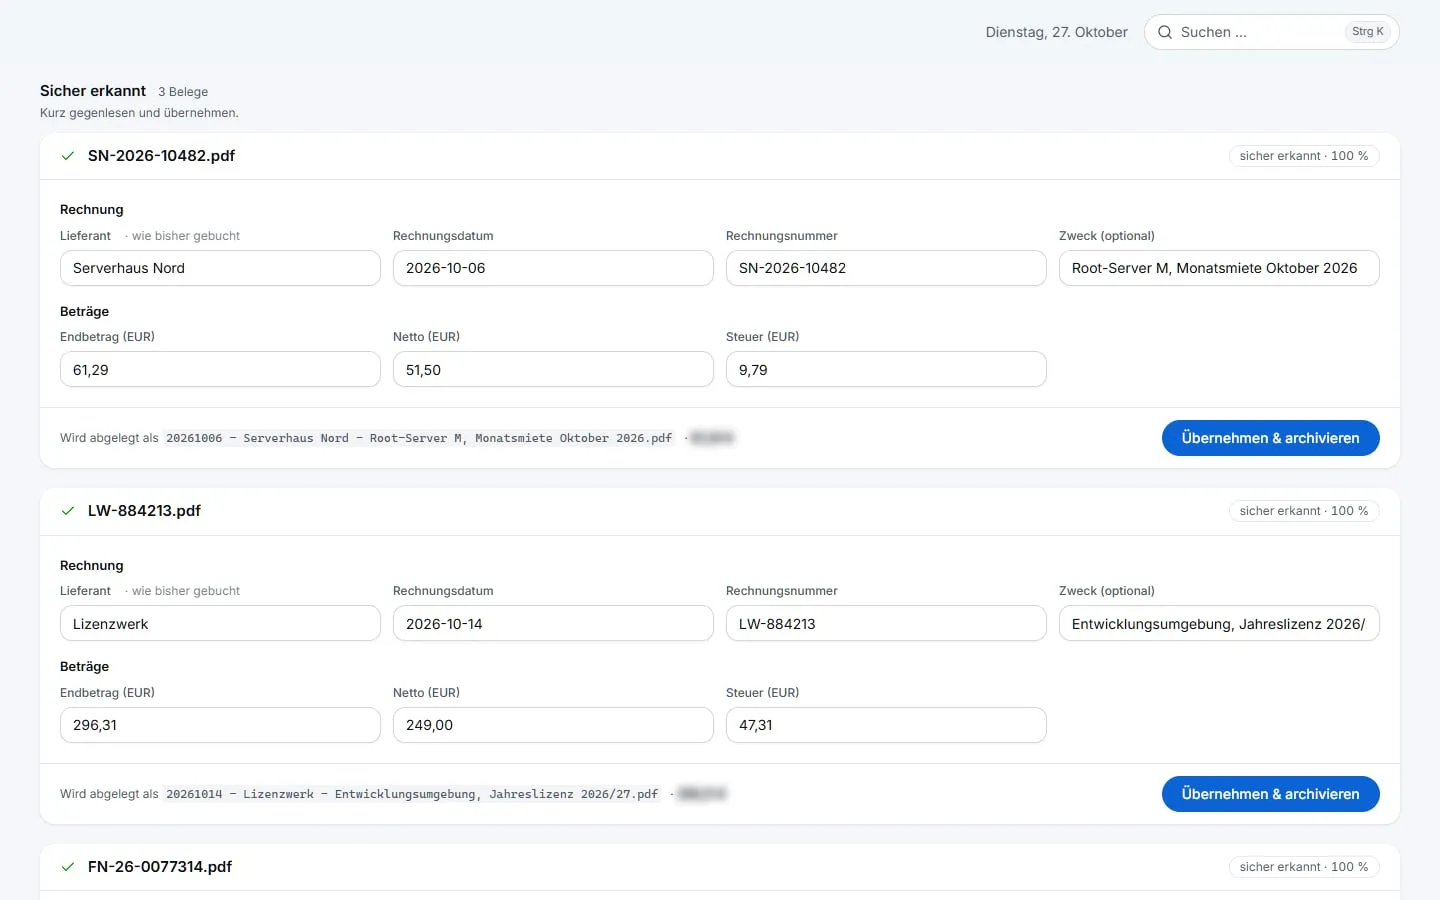Click the search magnifier icon

coord(1165,32)
